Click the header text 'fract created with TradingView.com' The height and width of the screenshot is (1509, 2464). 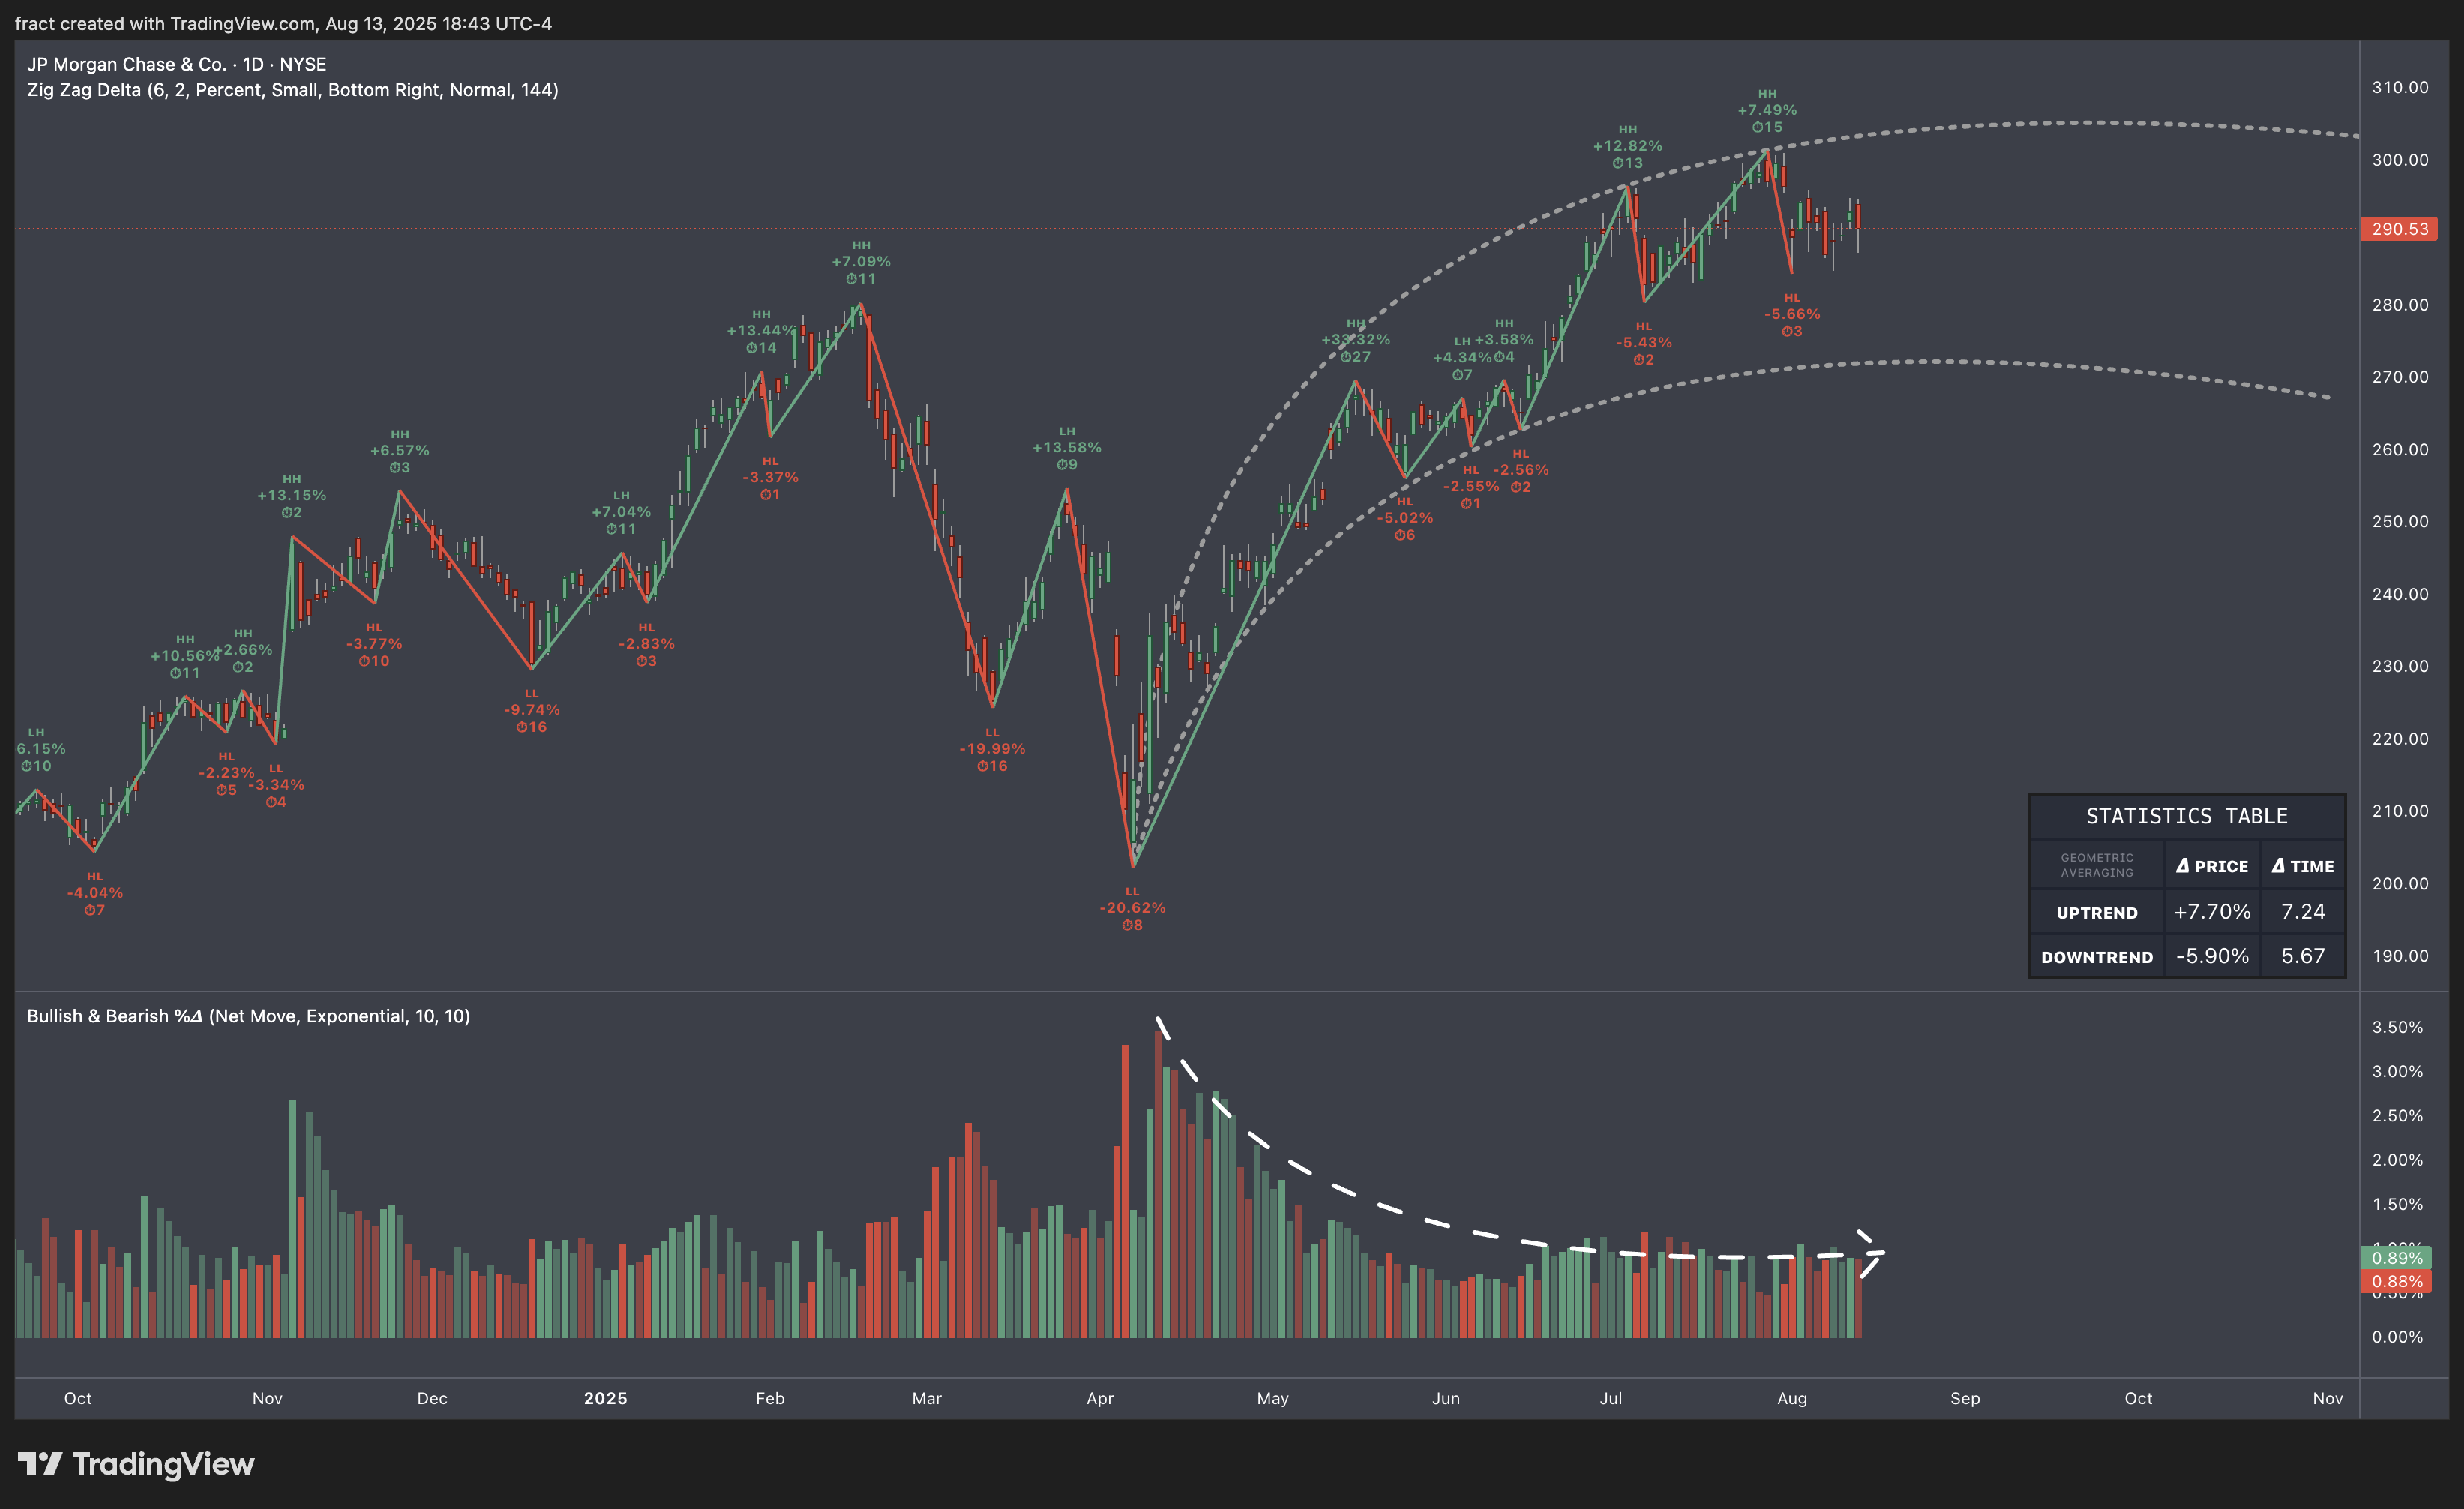coord(166,23)
